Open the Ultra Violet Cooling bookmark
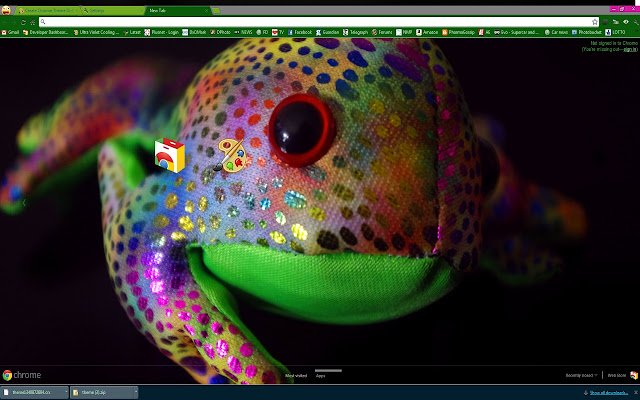Viewport: 640px width, 400px height. [96, 32]
